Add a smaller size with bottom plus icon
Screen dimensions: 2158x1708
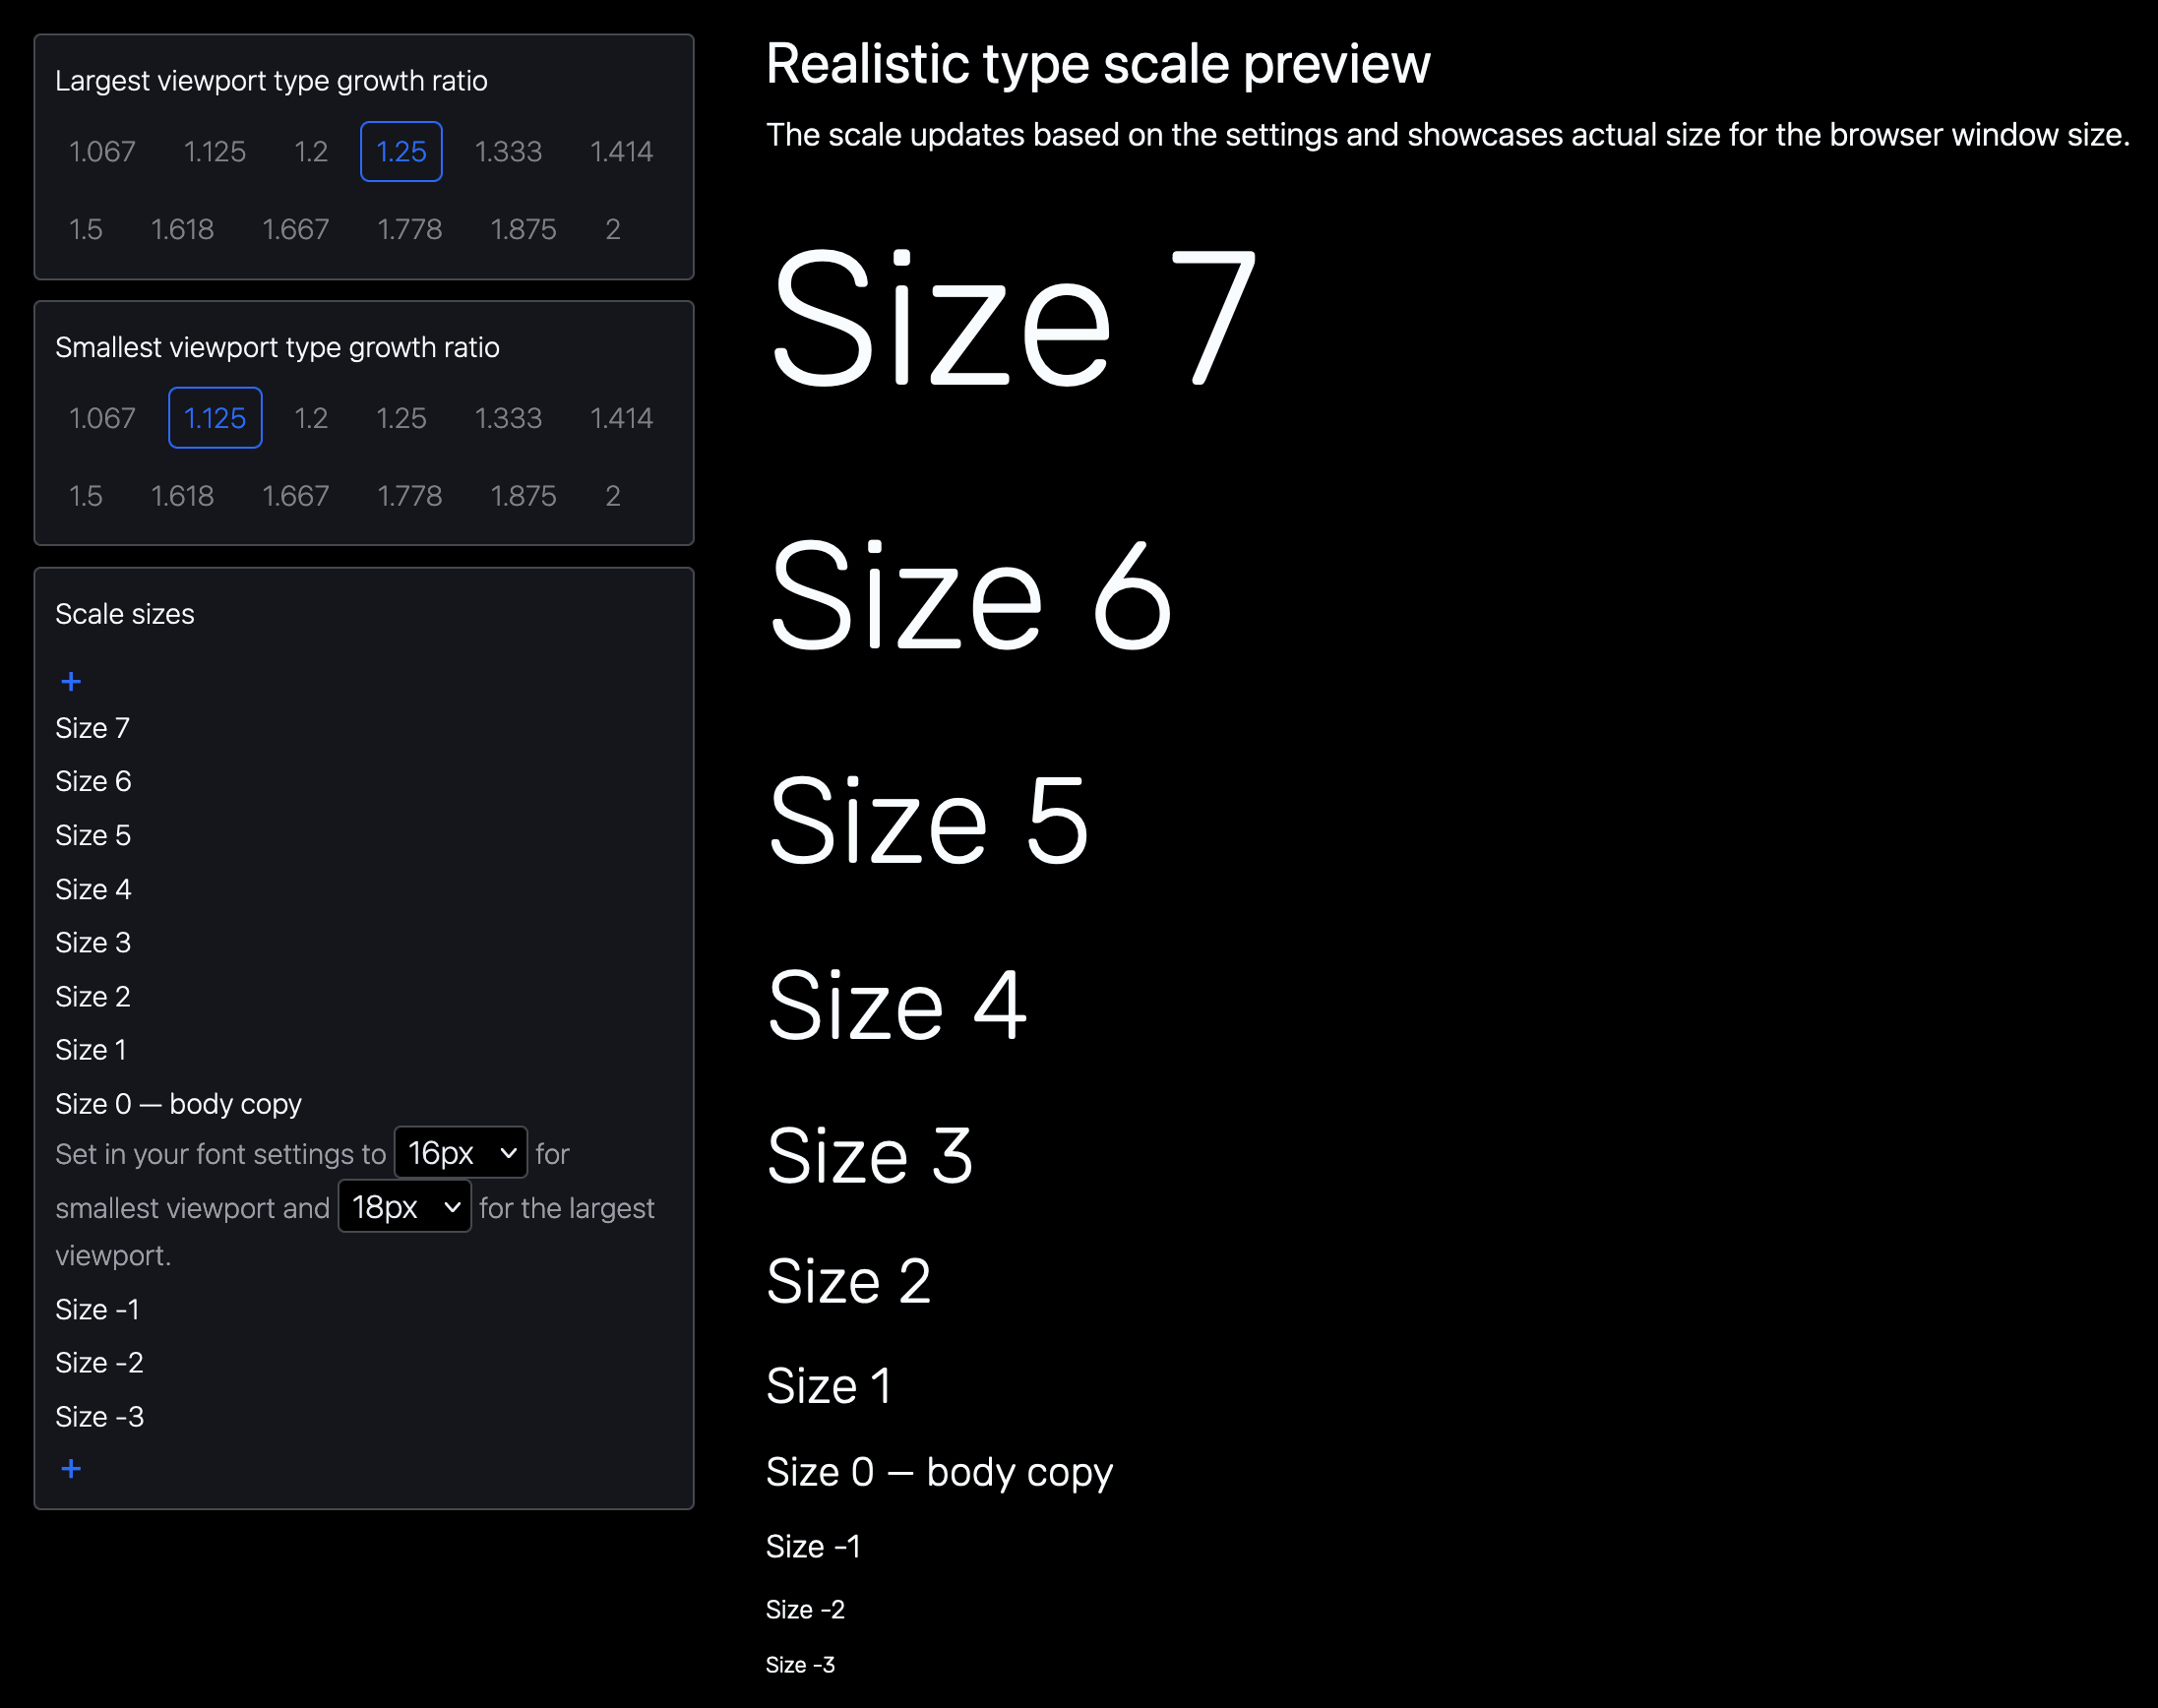71,1468
